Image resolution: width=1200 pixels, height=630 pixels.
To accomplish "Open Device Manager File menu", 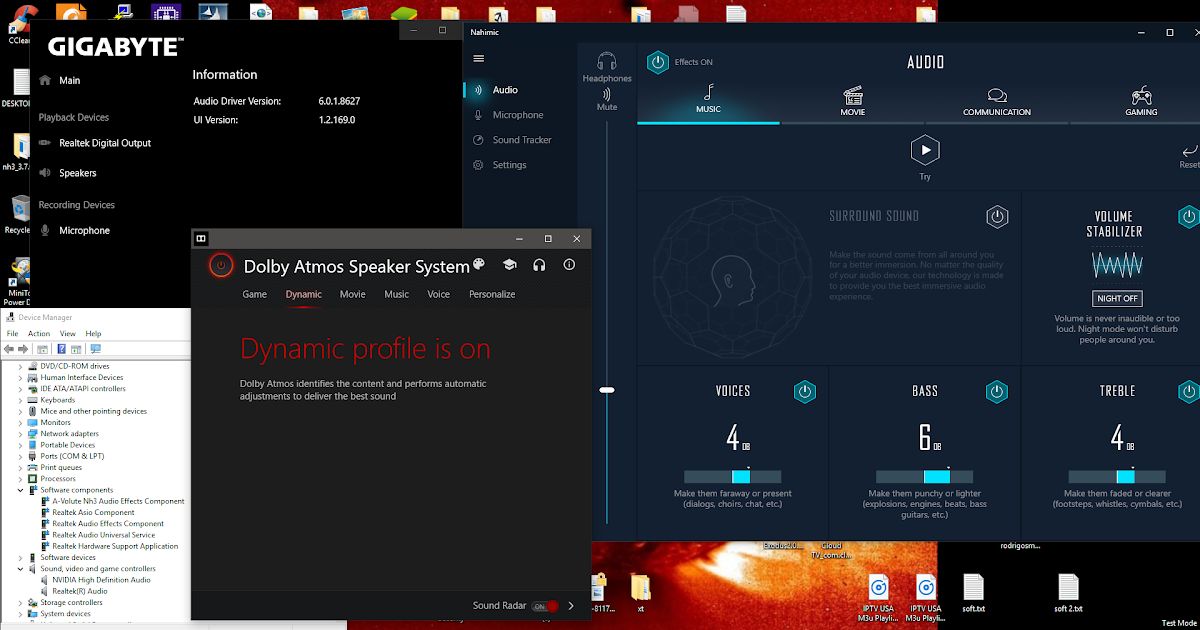I will click(13, 333).
